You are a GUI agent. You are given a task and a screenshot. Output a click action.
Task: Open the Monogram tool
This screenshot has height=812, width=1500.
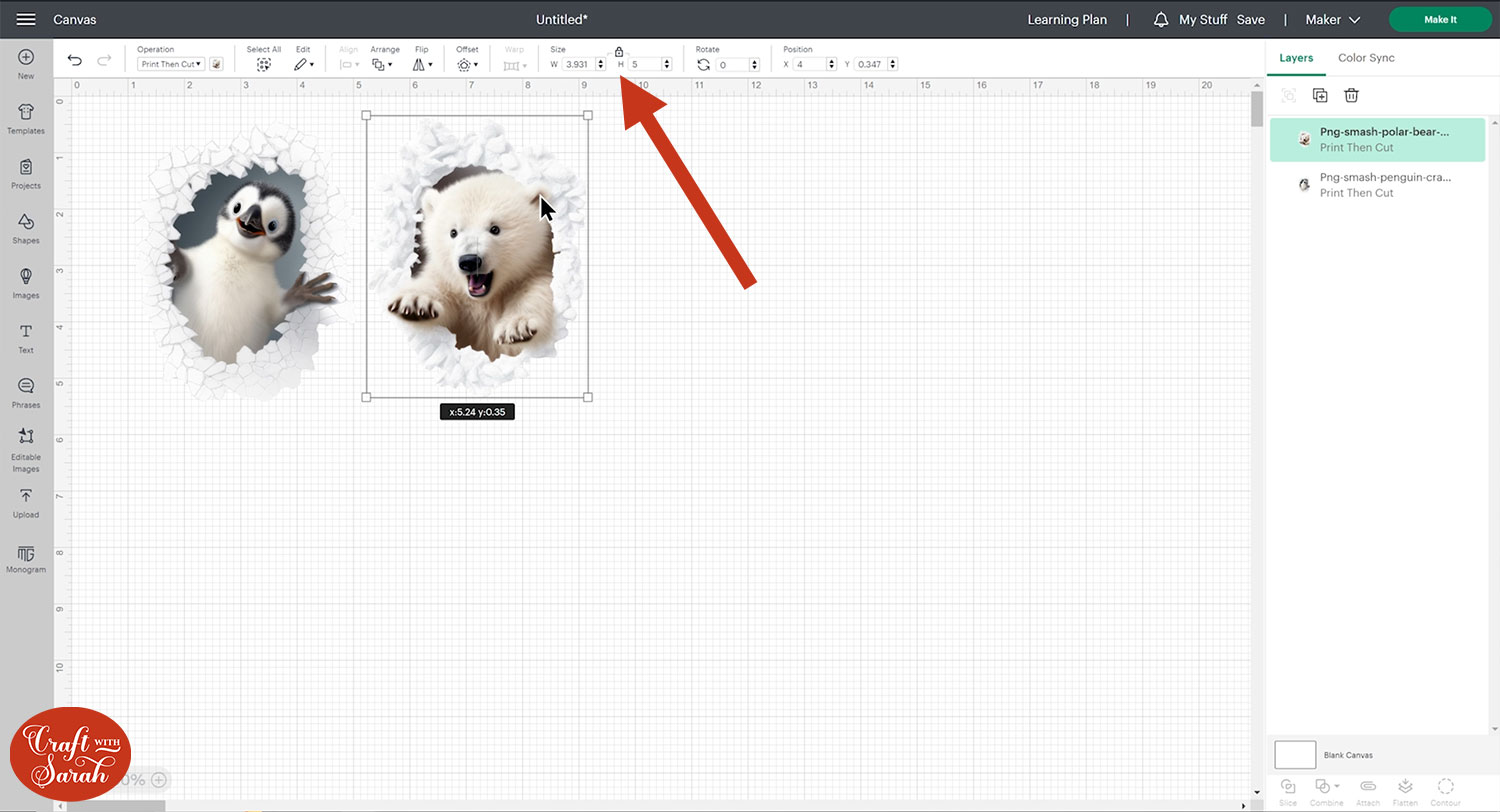26,558
